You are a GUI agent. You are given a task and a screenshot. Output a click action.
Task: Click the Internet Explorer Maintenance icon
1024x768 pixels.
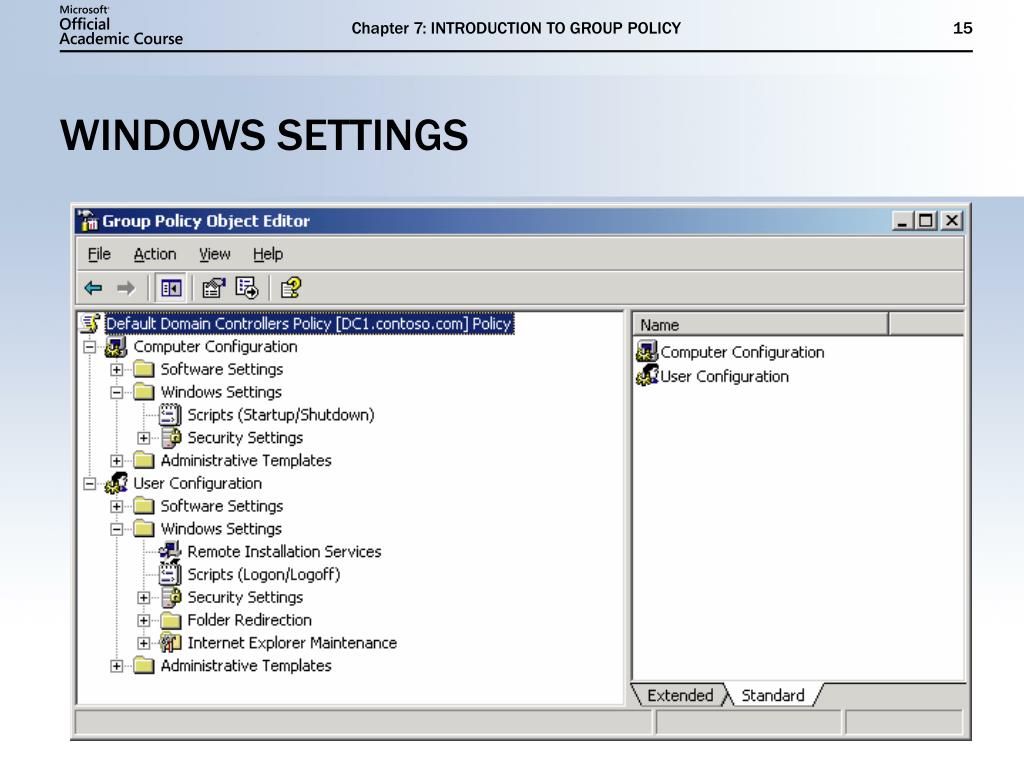click(x=170, y=643)
